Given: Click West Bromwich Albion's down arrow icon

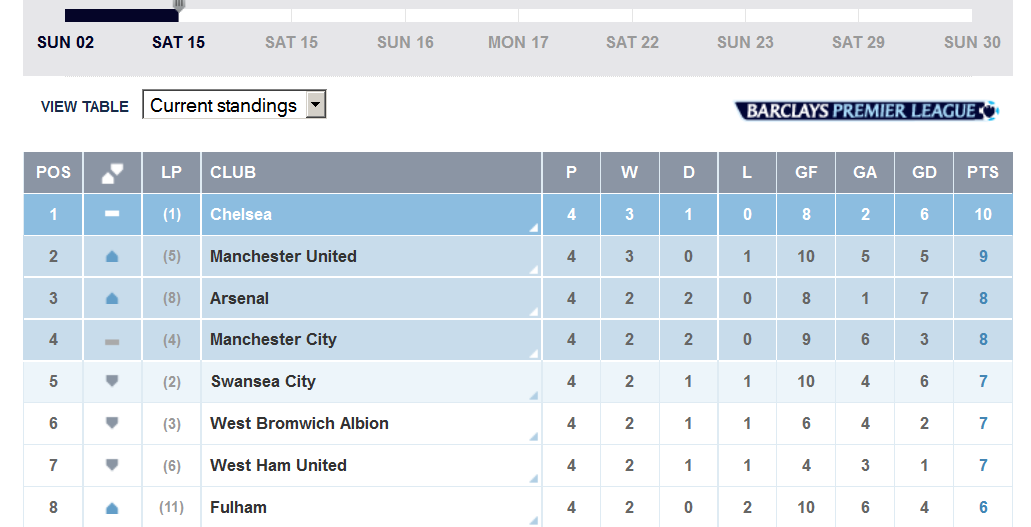Looking at the screenshot, I should (112, 423).
